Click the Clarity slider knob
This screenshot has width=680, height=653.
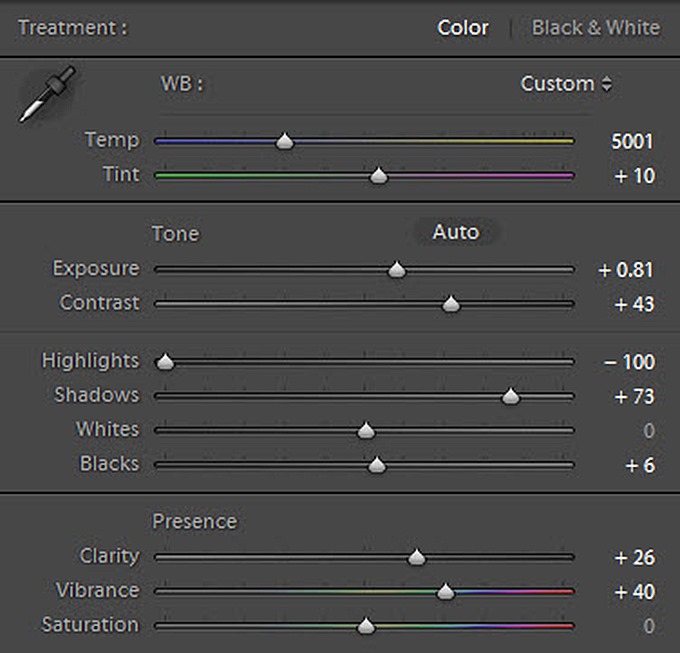click(417, 558)
